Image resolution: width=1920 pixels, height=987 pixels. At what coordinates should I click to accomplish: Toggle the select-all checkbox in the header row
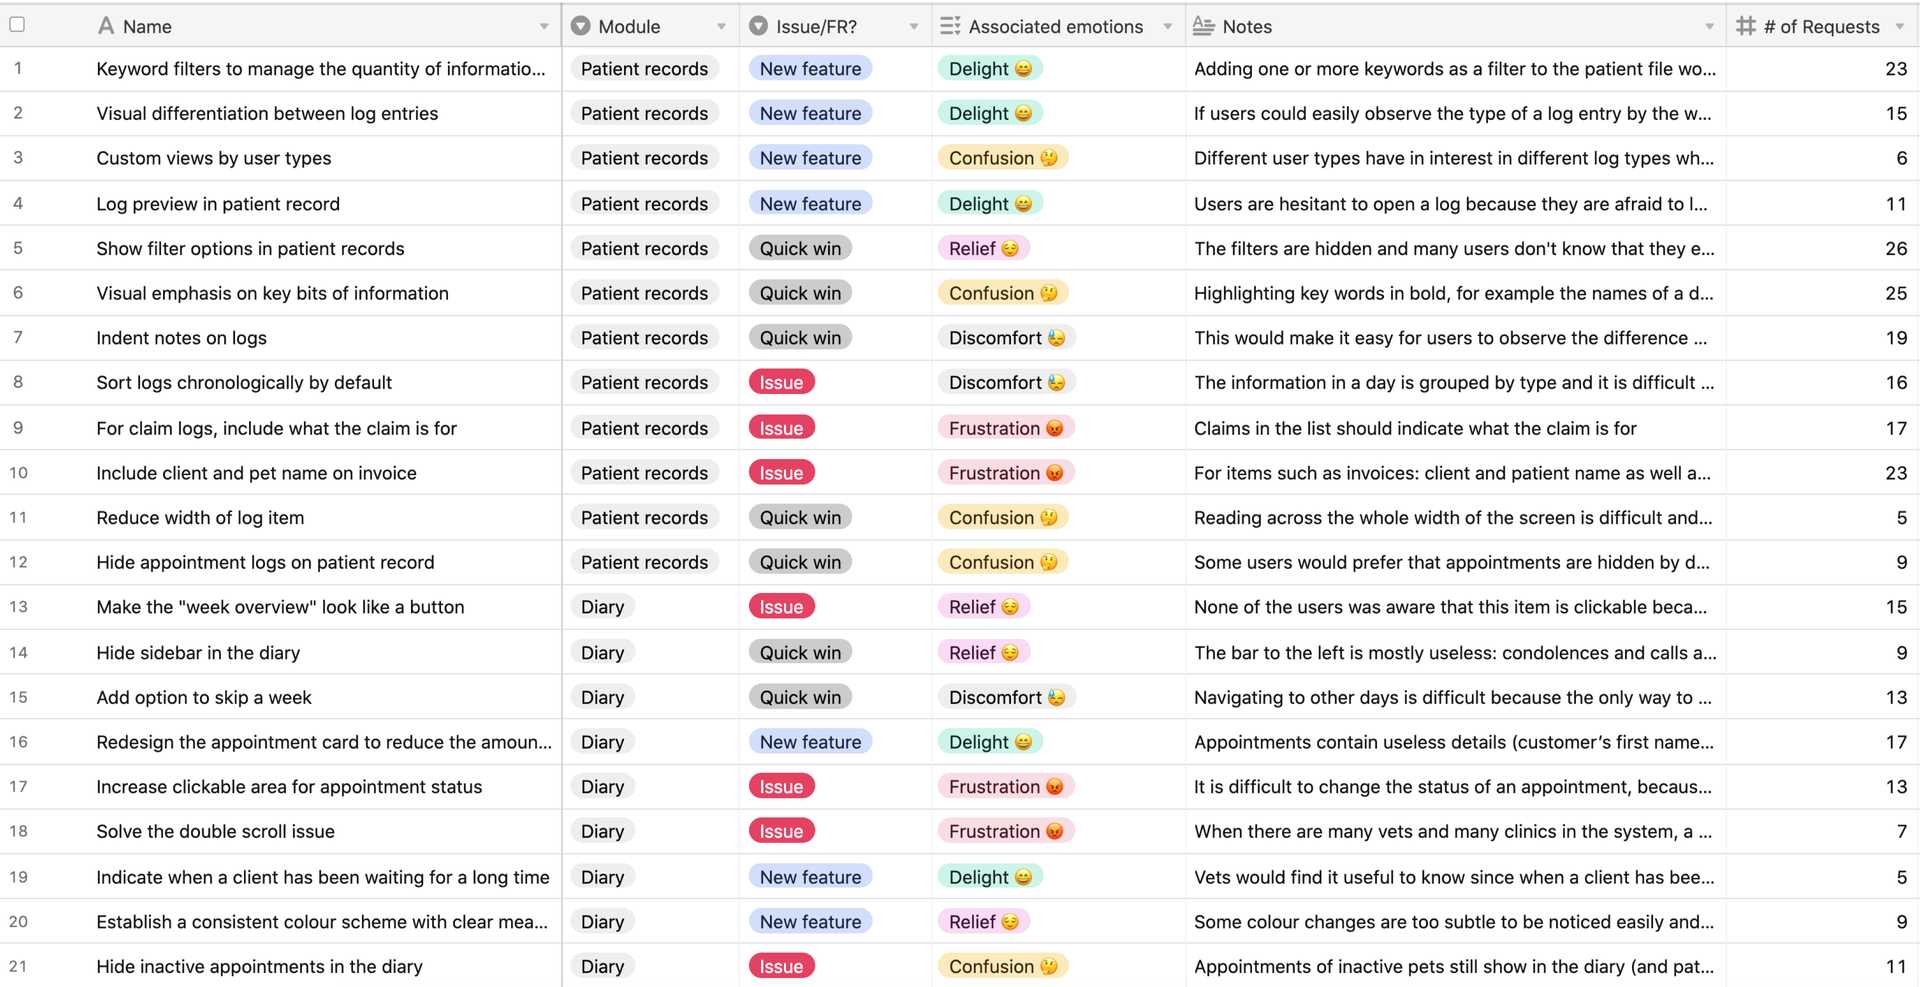pos(17,24)
